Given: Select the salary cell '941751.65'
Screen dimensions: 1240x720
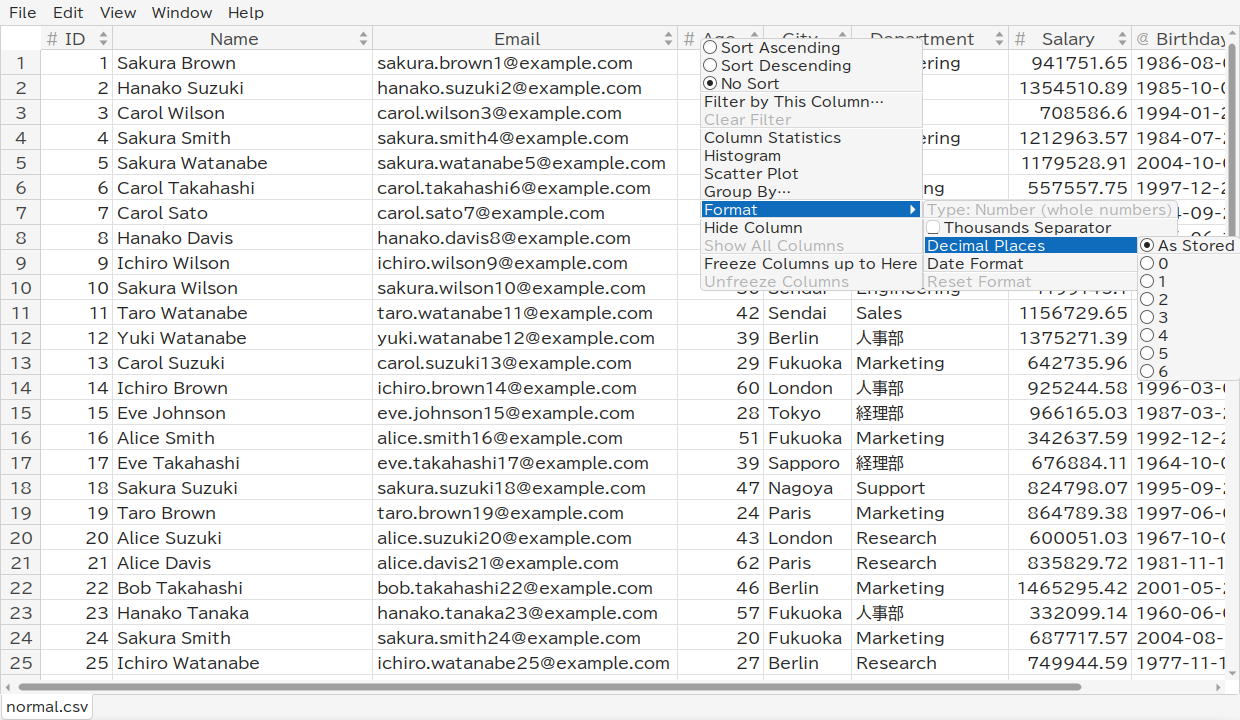Looking at the screenshot, I should point(1070,63).
